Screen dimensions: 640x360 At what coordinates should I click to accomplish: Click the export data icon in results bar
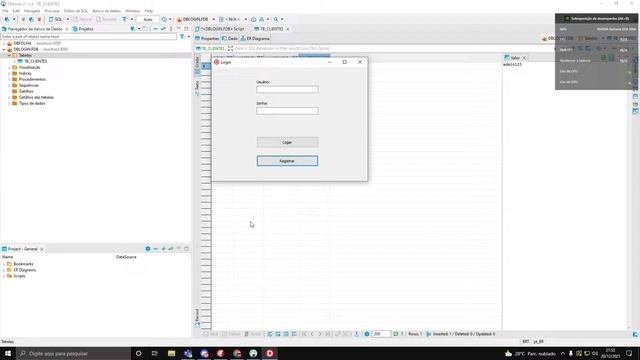pyautogui.click(x=356, y=334)
